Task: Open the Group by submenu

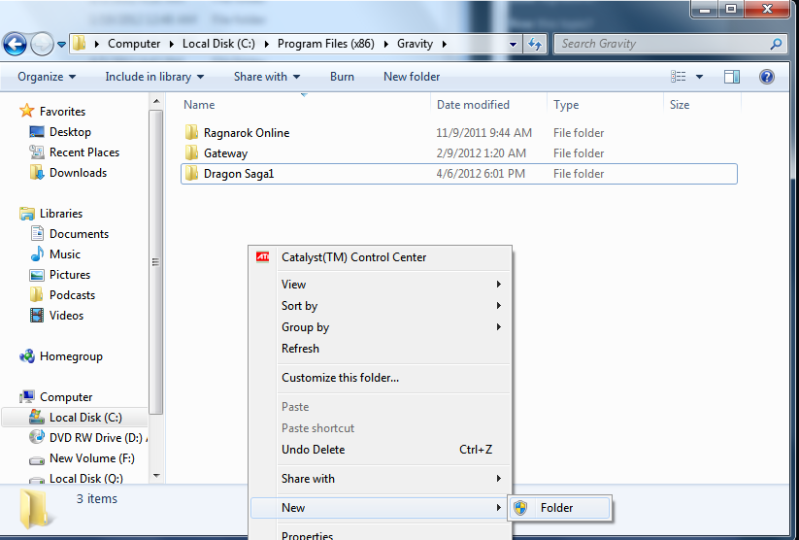Action: (381, 327)
